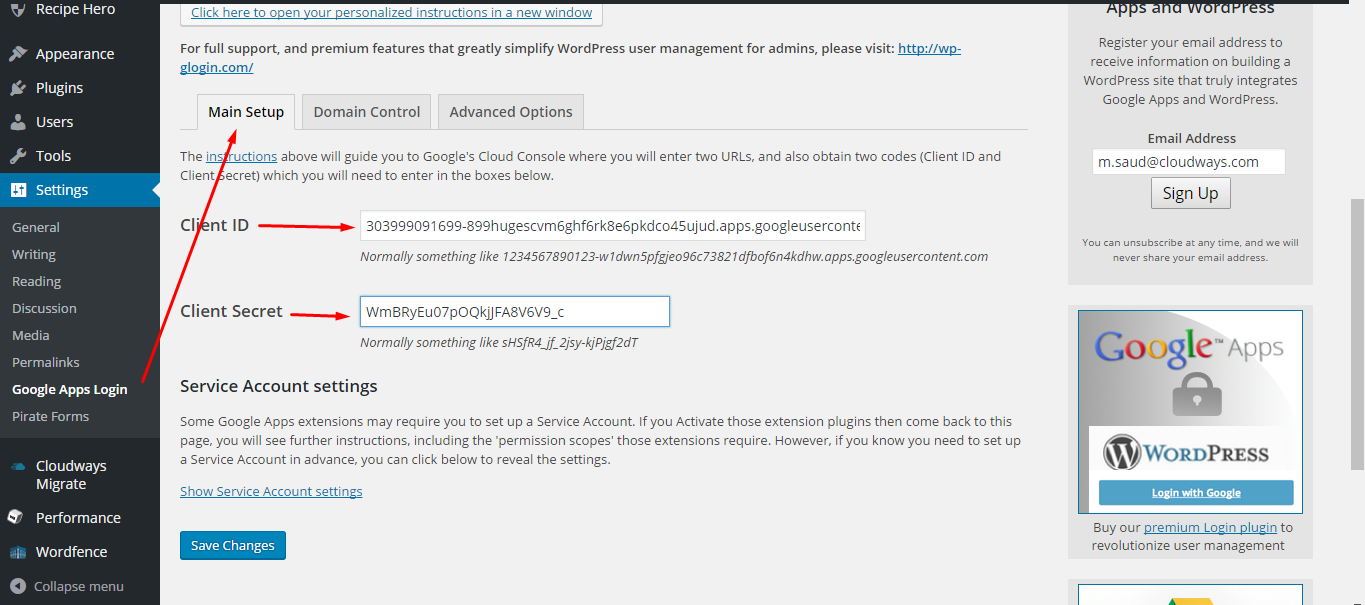This screenshot has width=1365, height=605.
Task: Click the Plugins plug icon
Action: tap(17, 88)
